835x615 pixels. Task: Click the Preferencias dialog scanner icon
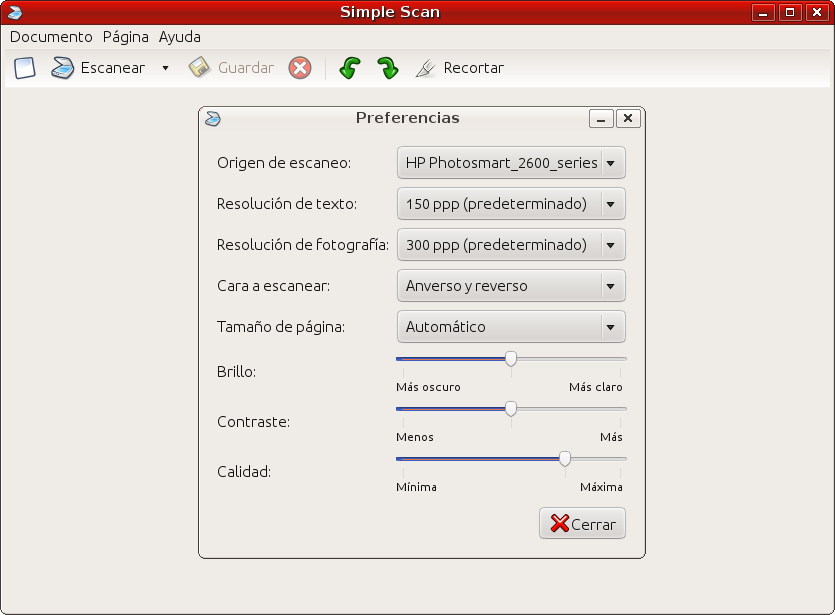[x=213, y=118]
